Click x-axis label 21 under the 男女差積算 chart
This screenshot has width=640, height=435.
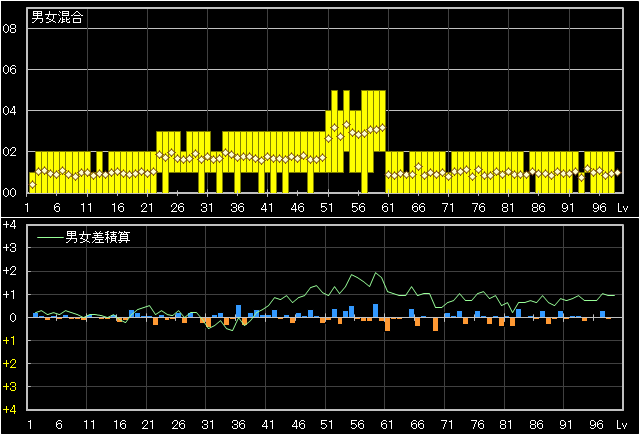148,425
